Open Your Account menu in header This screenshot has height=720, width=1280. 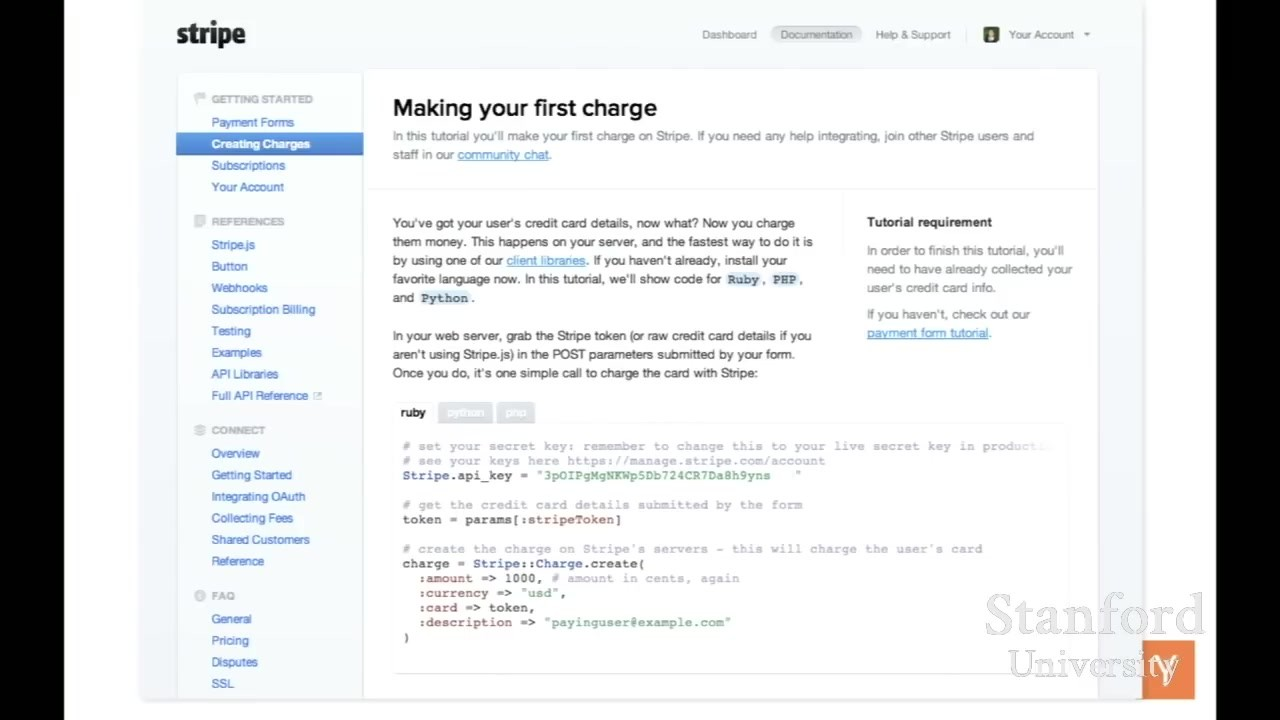1041,34
